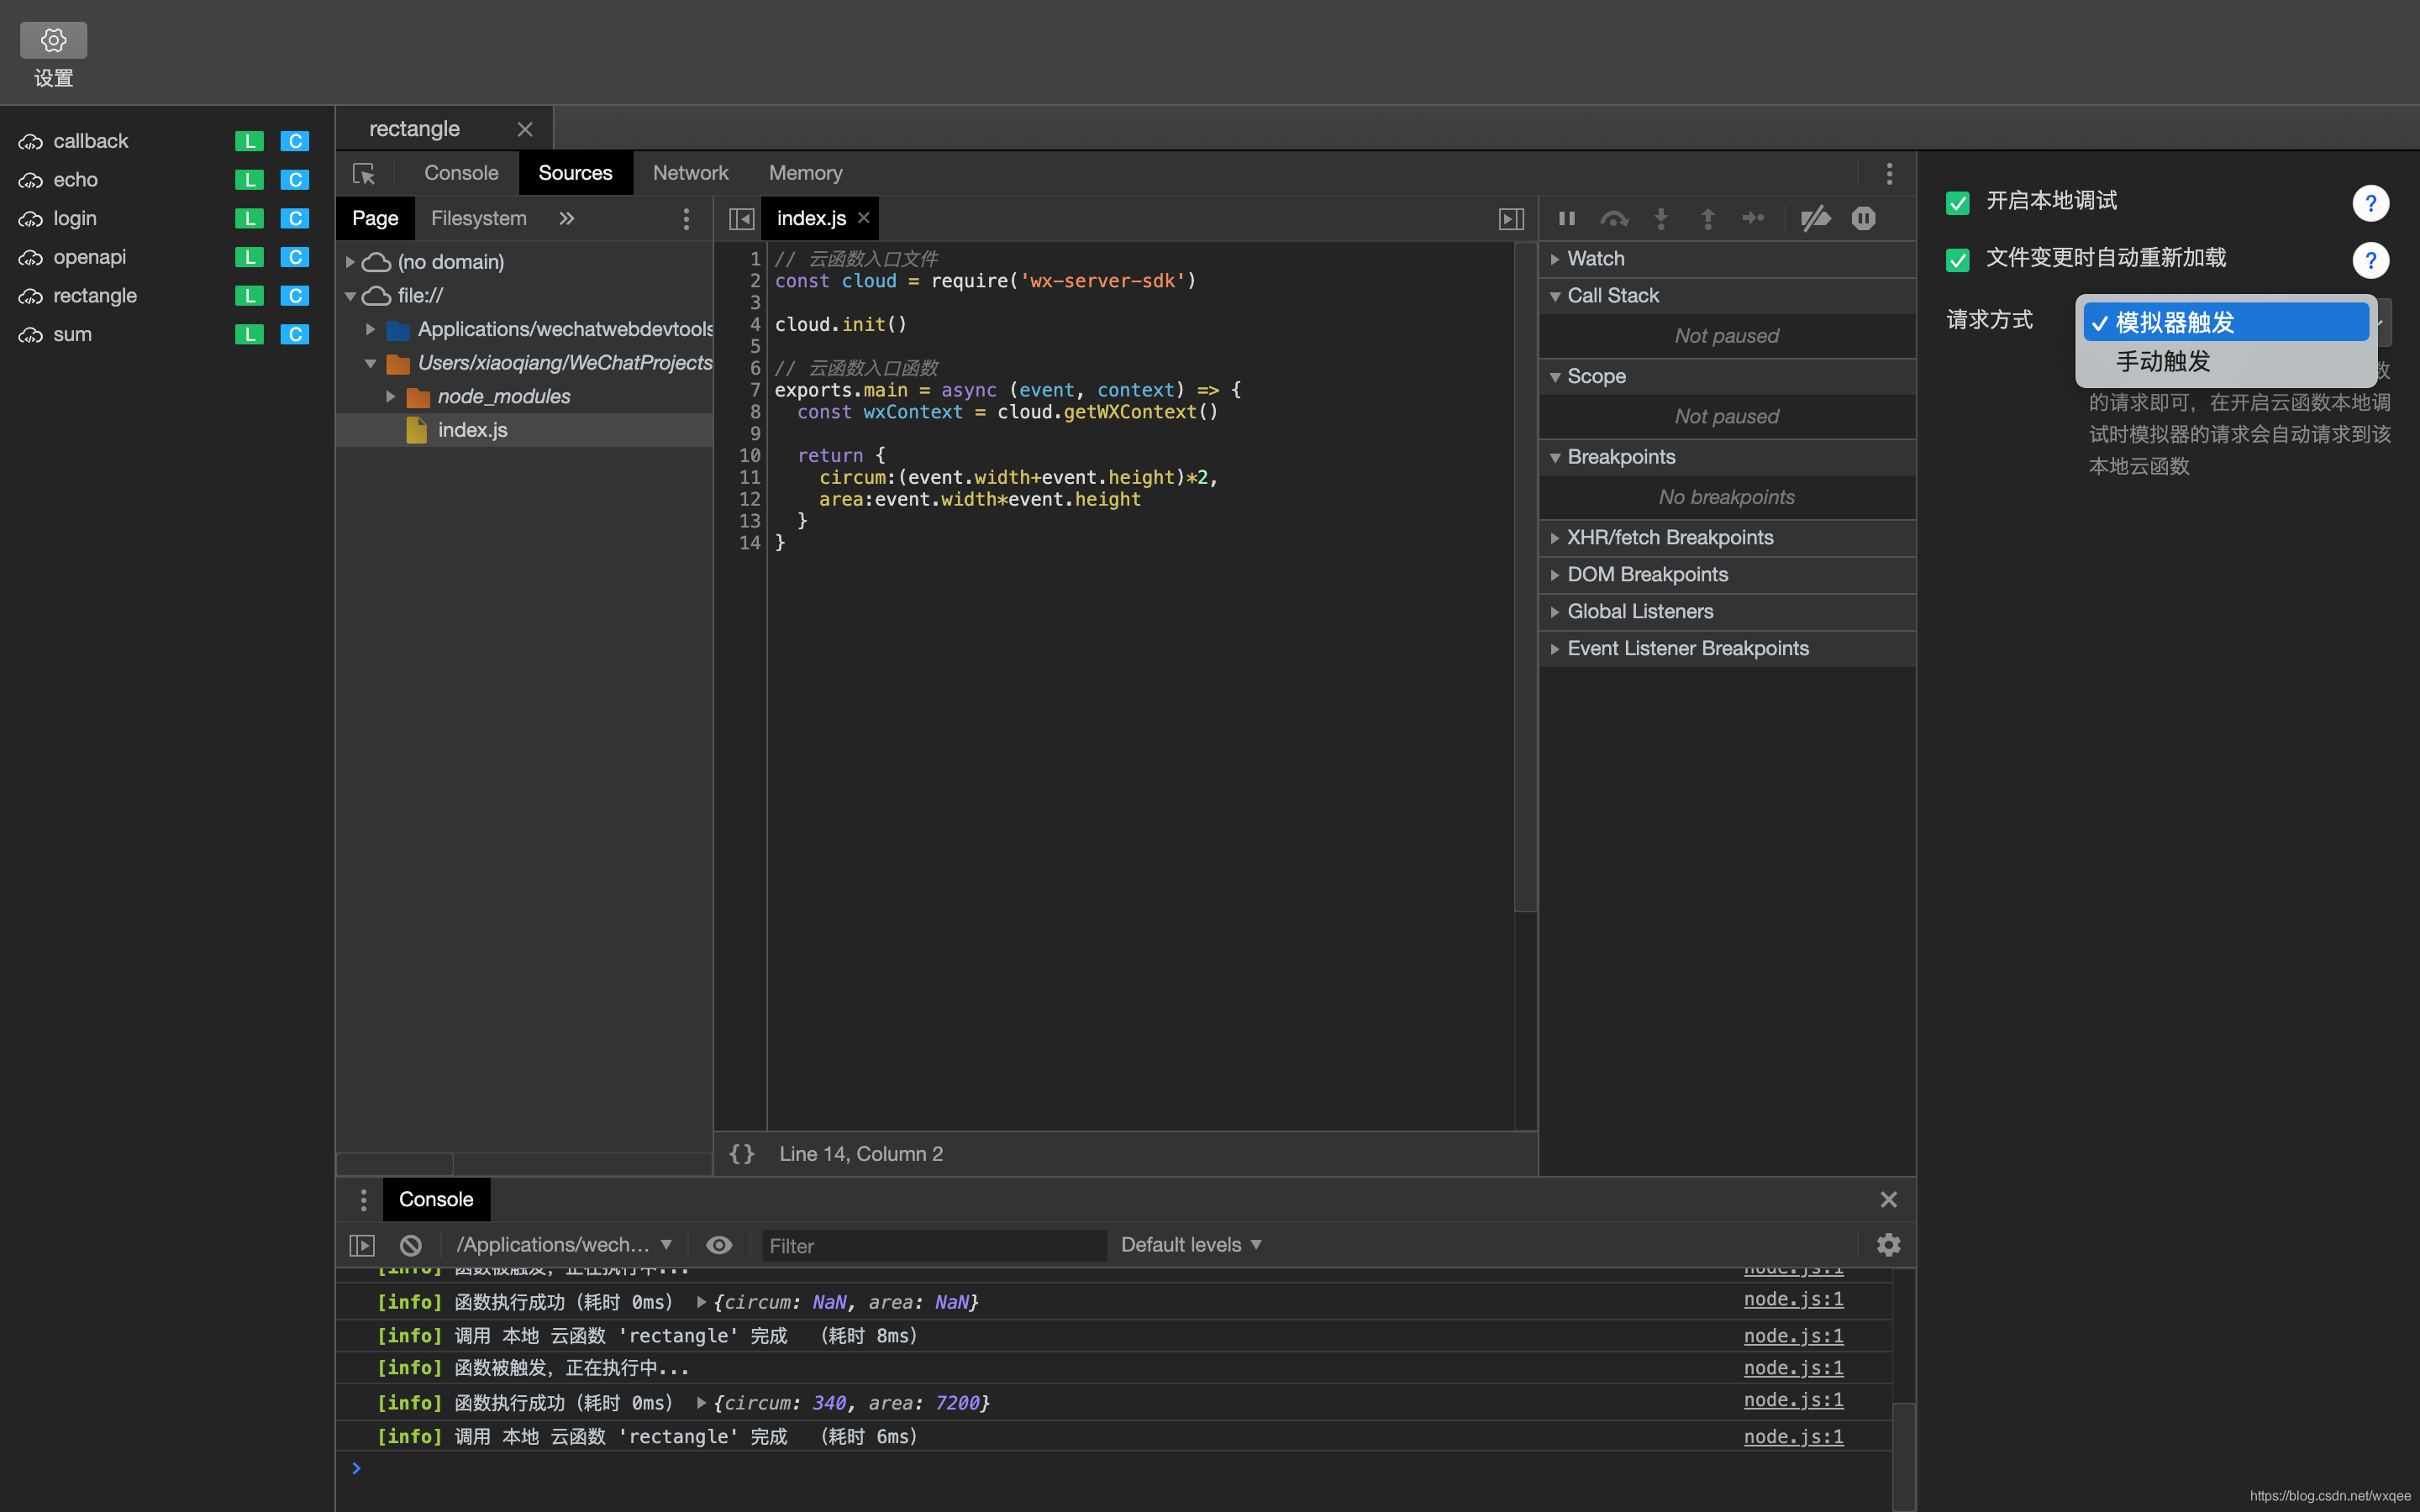Show more navigator tabs chevron
This screenshot has width=2420, height=1512.
click(x=567, y=218)
